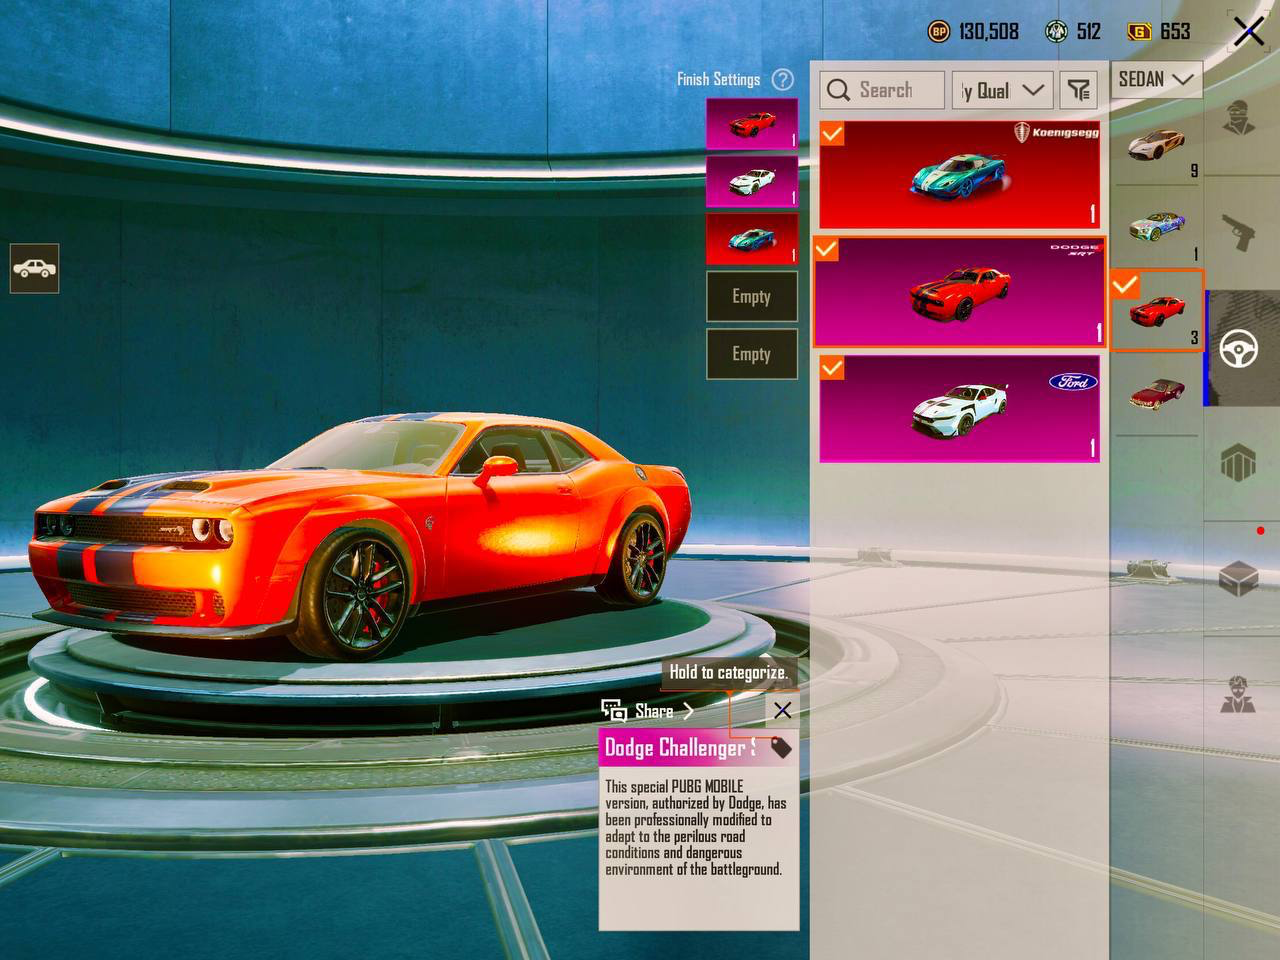Image resolution: width=1280 pixels, height=960 pixels.
Task: Close the Dodge Challenger description popup
Action: pos(782,710)
